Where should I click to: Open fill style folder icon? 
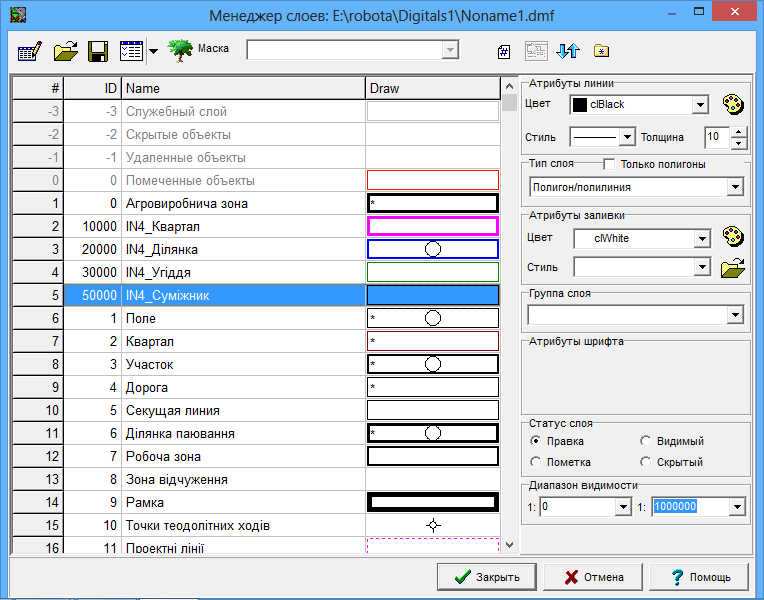pos(733,268)
